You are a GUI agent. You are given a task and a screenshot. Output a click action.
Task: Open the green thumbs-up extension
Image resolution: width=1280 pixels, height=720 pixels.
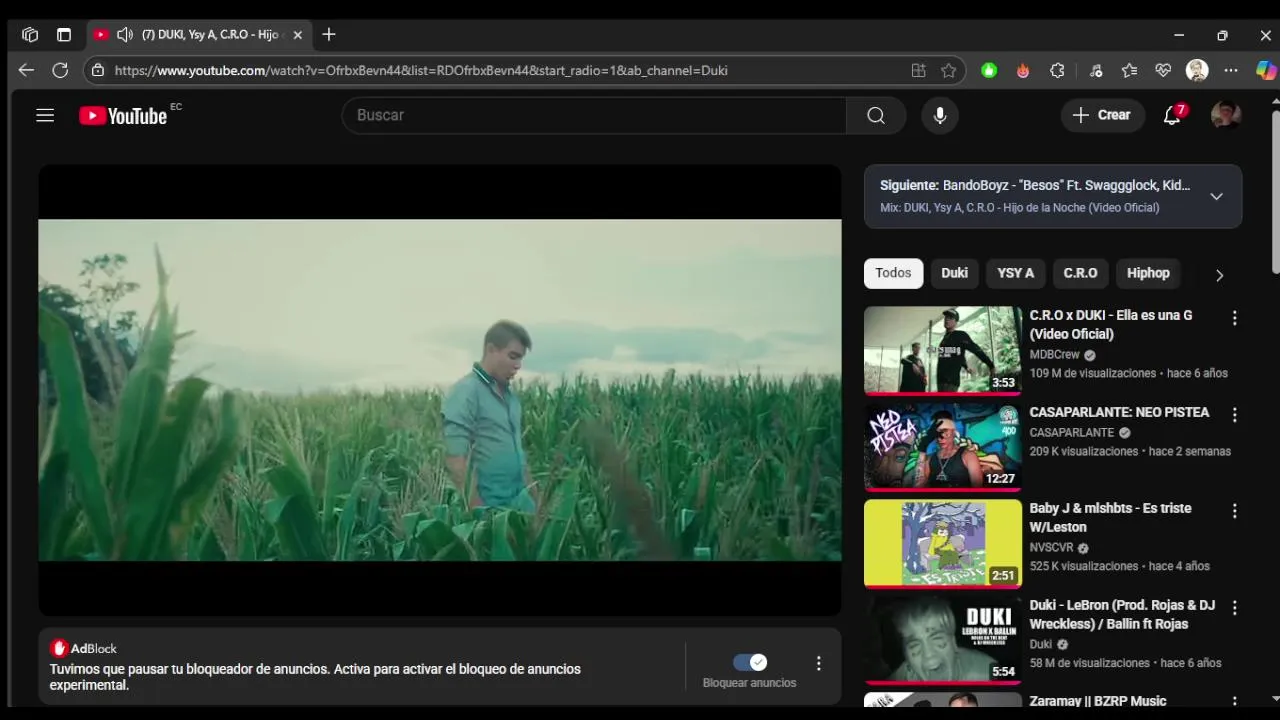coord(989,70)
